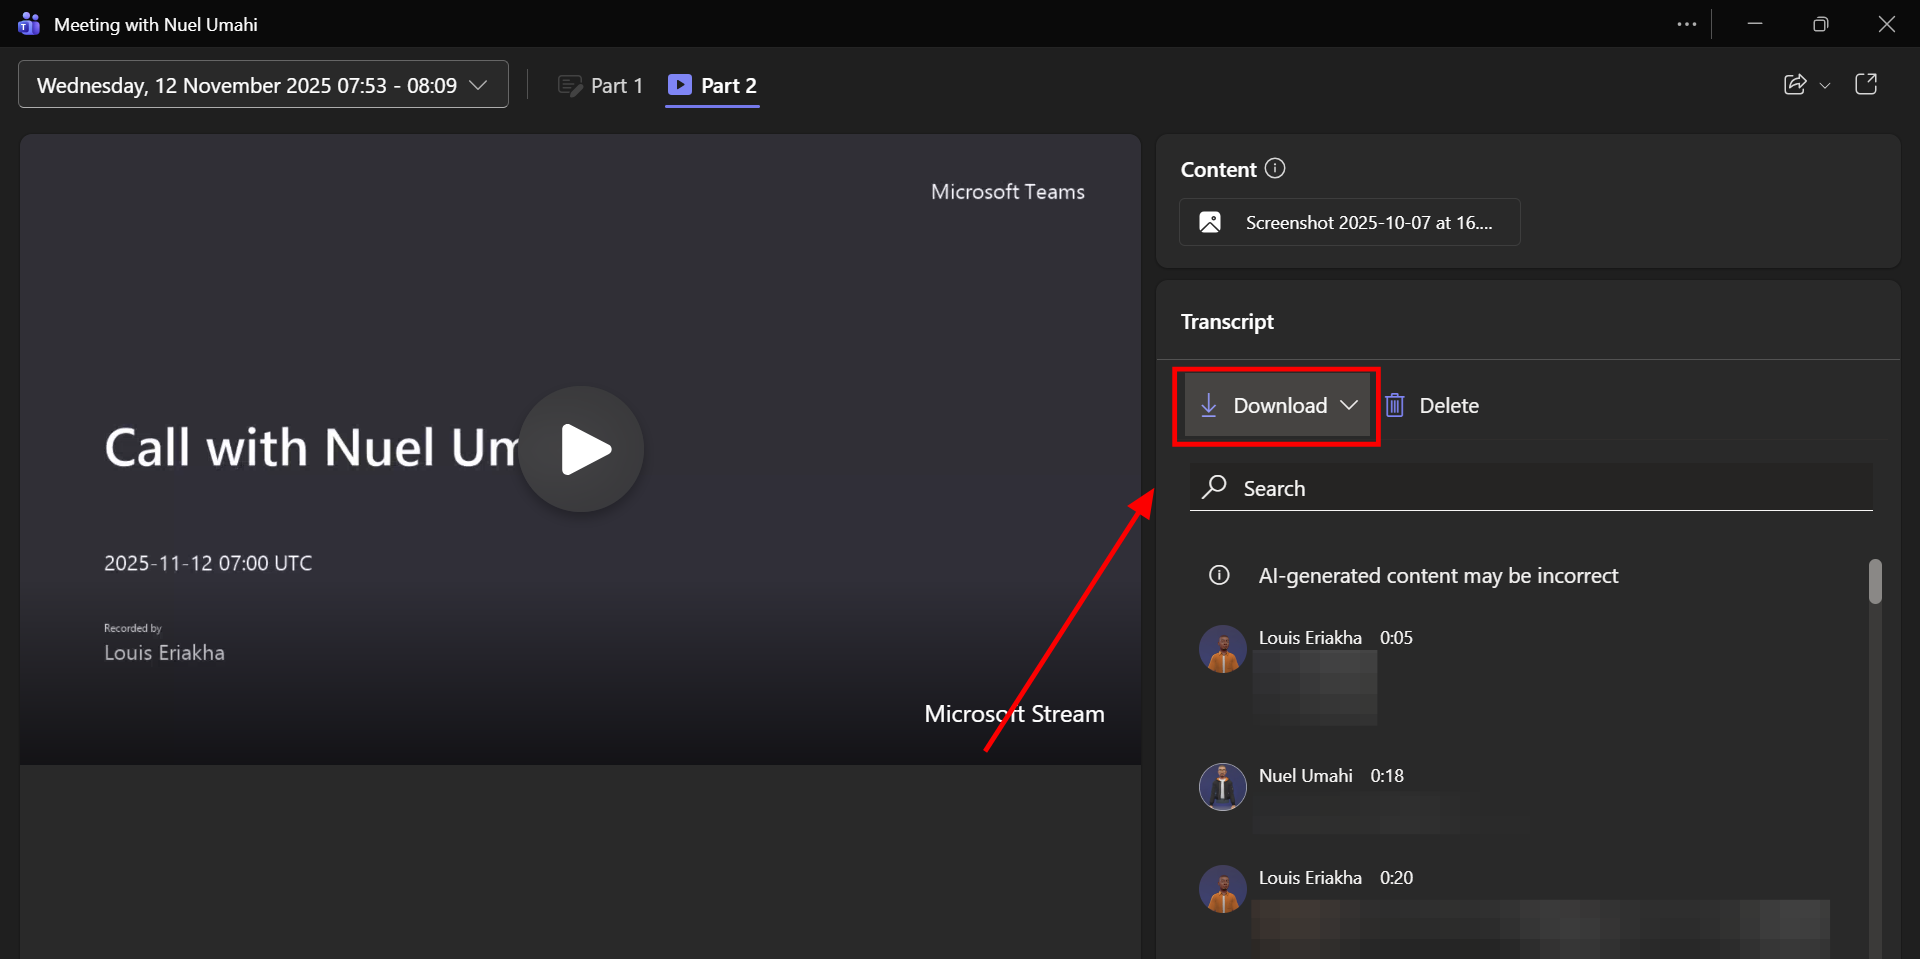The width and height of the screenshot is (1920, 959).
Task: Minimize the meeting window
Action: click(1755, 24)
